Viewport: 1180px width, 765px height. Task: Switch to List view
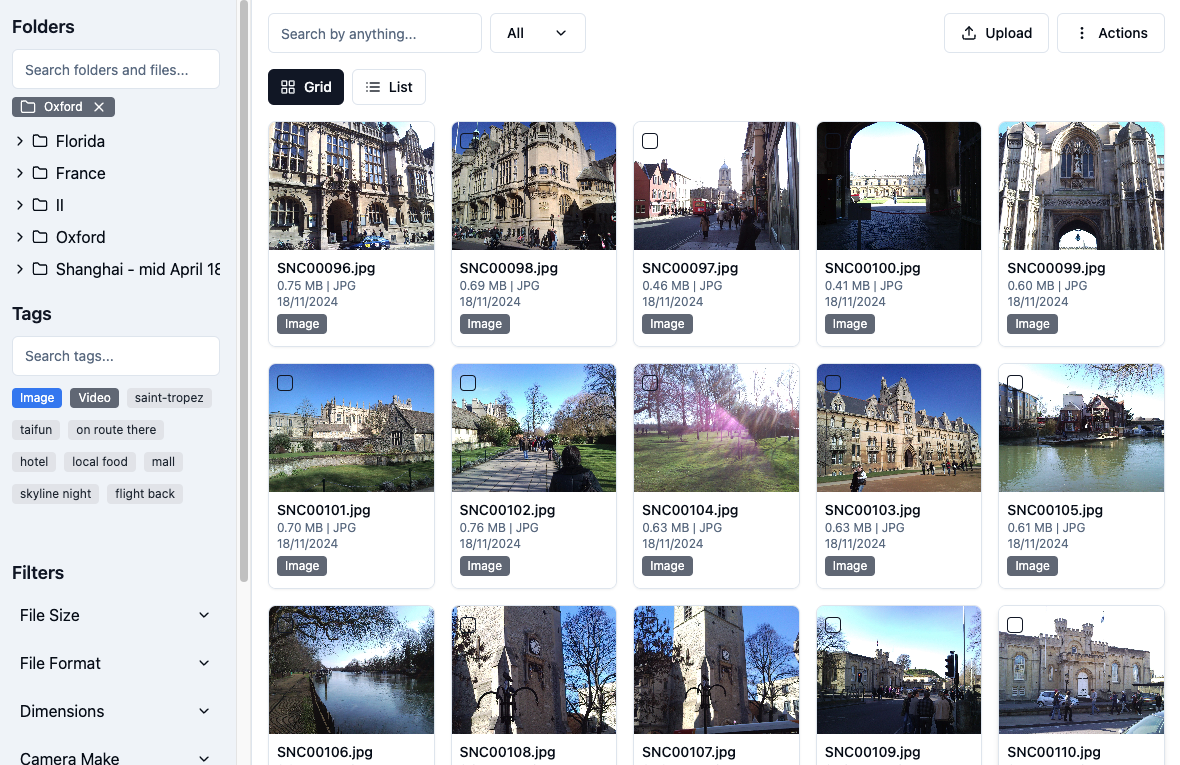pyautogui.click(x=389, y=87)
